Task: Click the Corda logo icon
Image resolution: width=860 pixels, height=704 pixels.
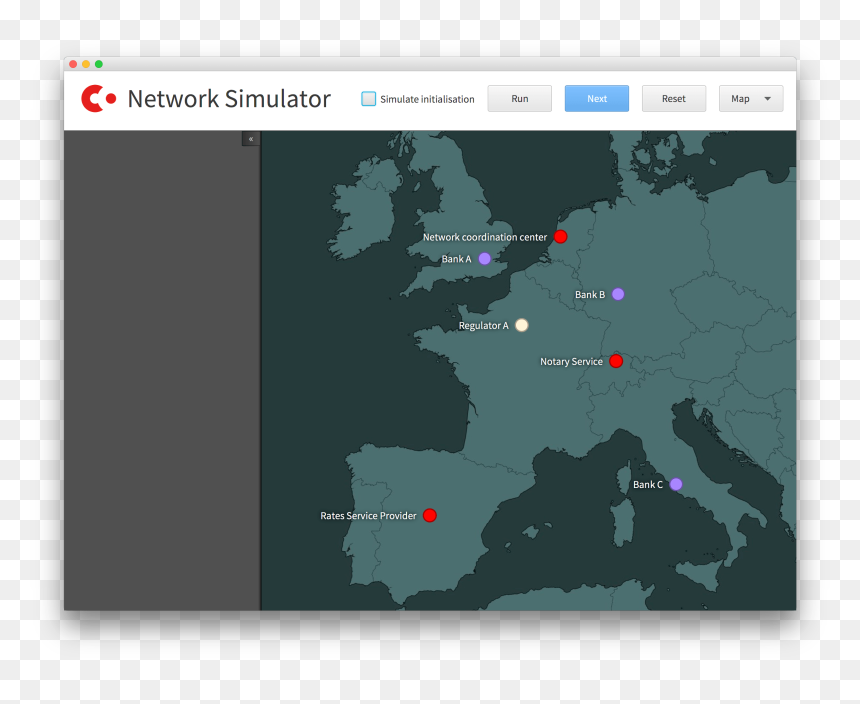Action: pos(99,99)
